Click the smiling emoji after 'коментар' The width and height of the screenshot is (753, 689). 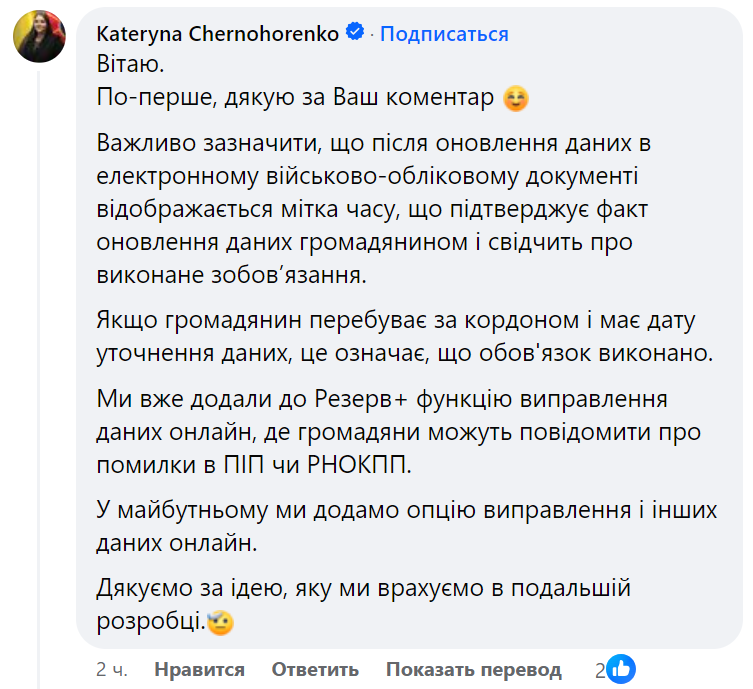516,98
